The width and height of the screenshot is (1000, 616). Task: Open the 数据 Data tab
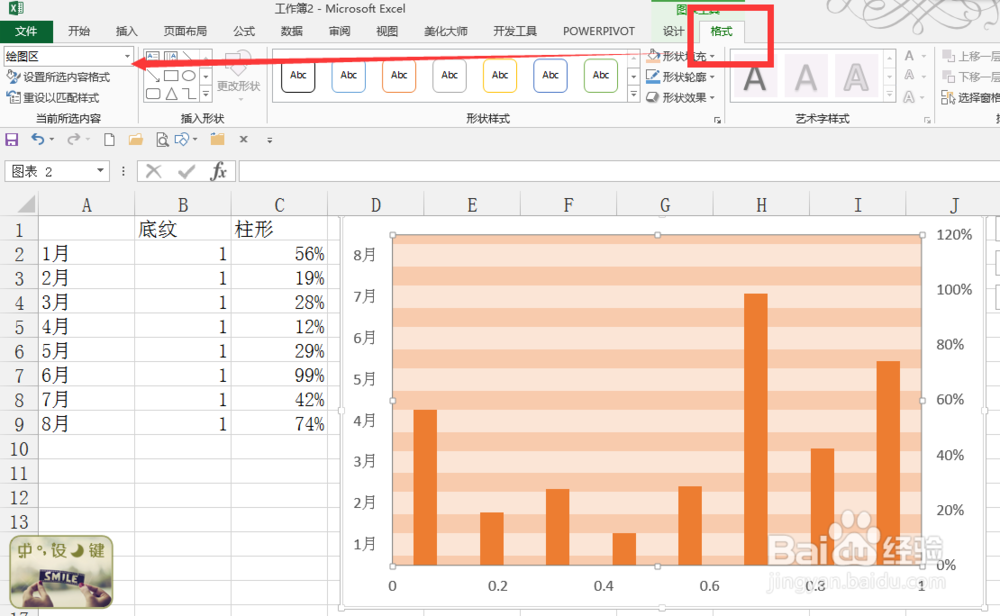tap(291, 31)
